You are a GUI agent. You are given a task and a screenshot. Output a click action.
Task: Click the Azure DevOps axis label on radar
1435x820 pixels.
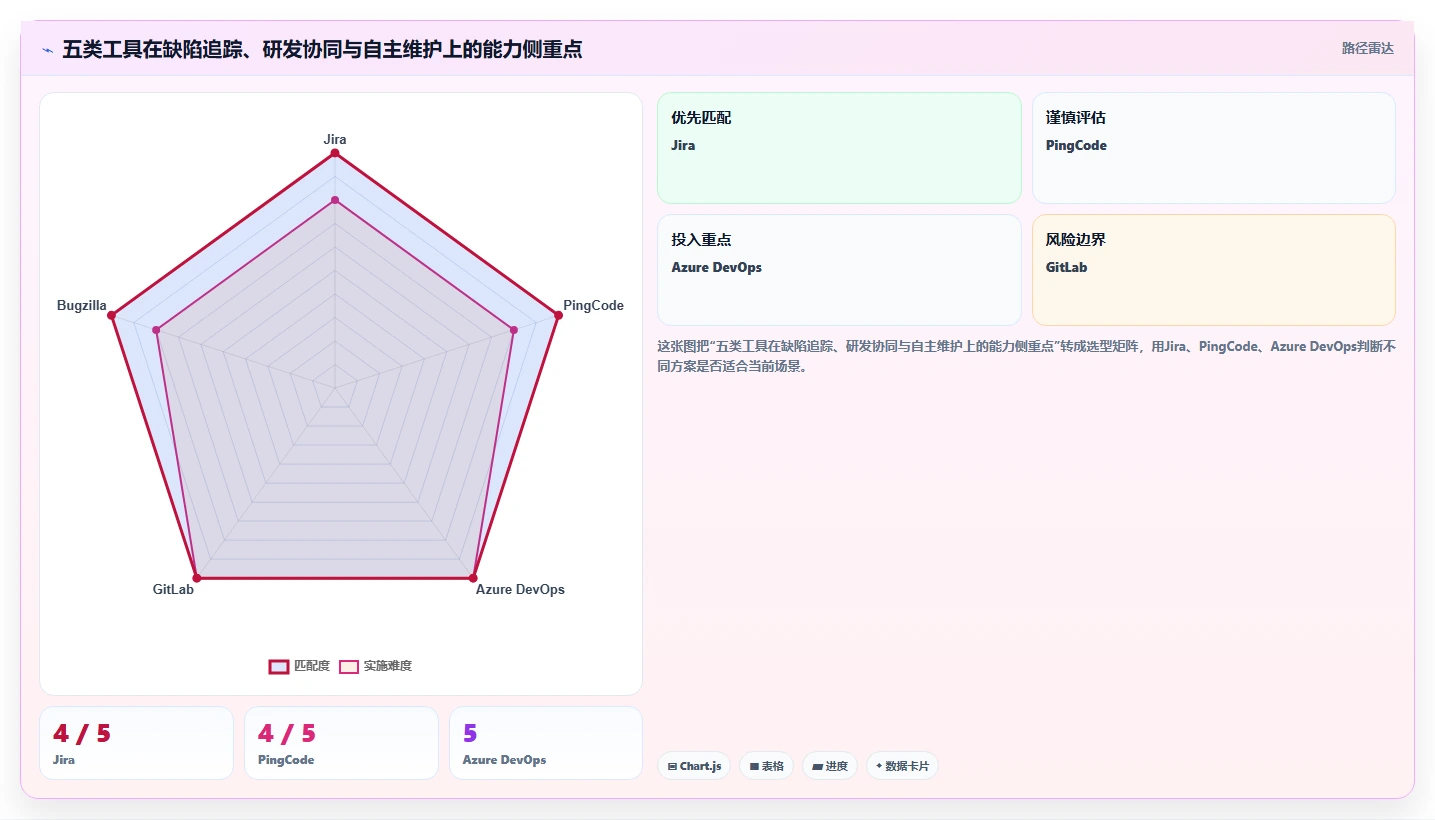tap(520, 589)
